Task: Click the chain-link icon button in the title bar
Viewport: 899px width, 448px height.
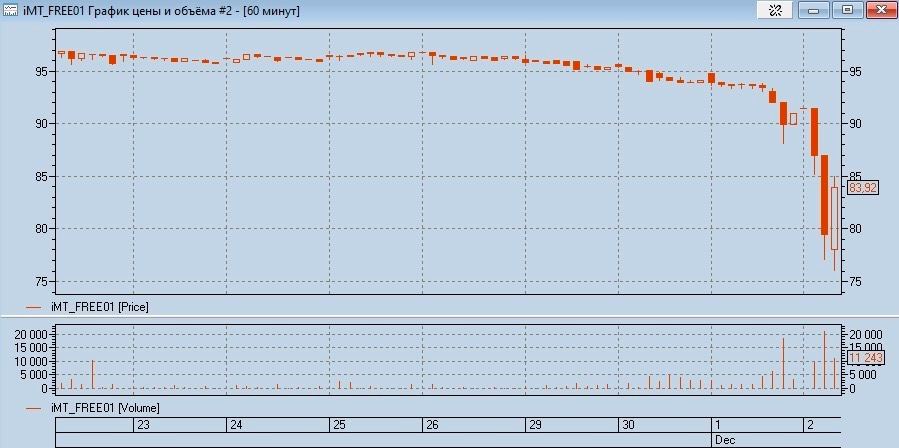Action: 775,10
